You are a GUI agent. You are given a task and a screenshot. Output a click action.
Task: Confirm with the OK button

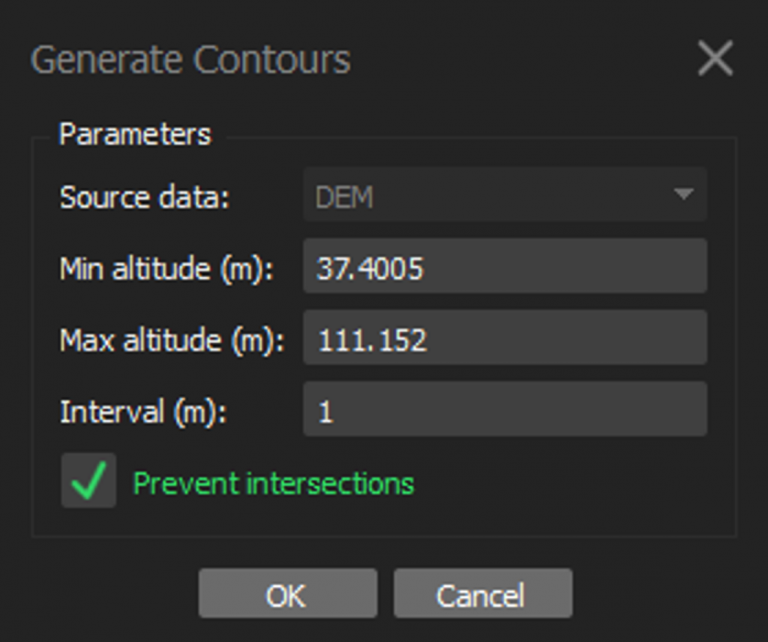point(287,595)
